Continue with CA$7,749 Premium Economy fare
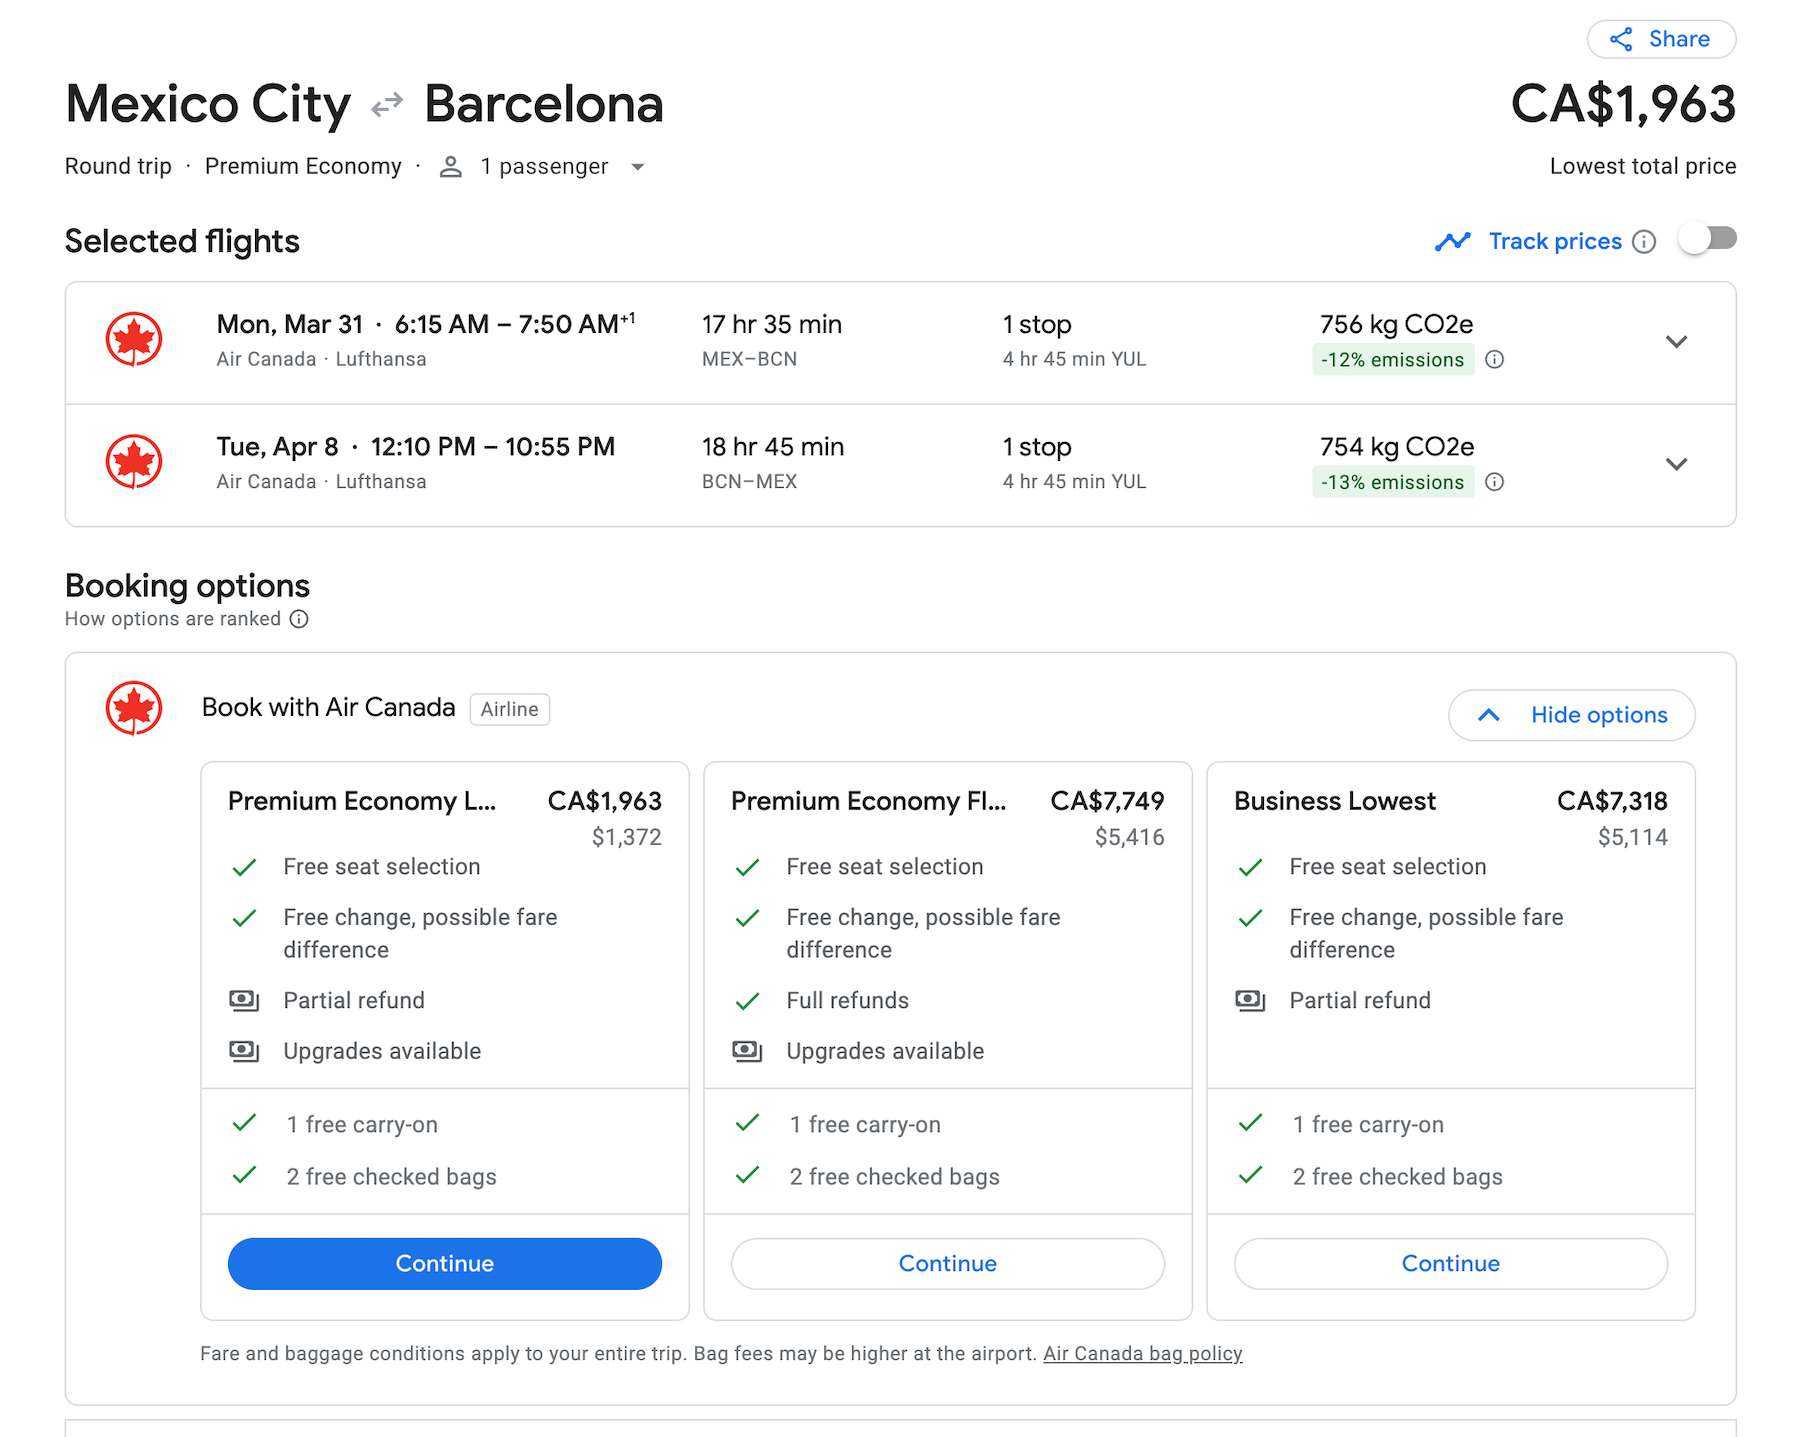The height and width of the screenshot is (1437, 1800). tap(948, 1264)
